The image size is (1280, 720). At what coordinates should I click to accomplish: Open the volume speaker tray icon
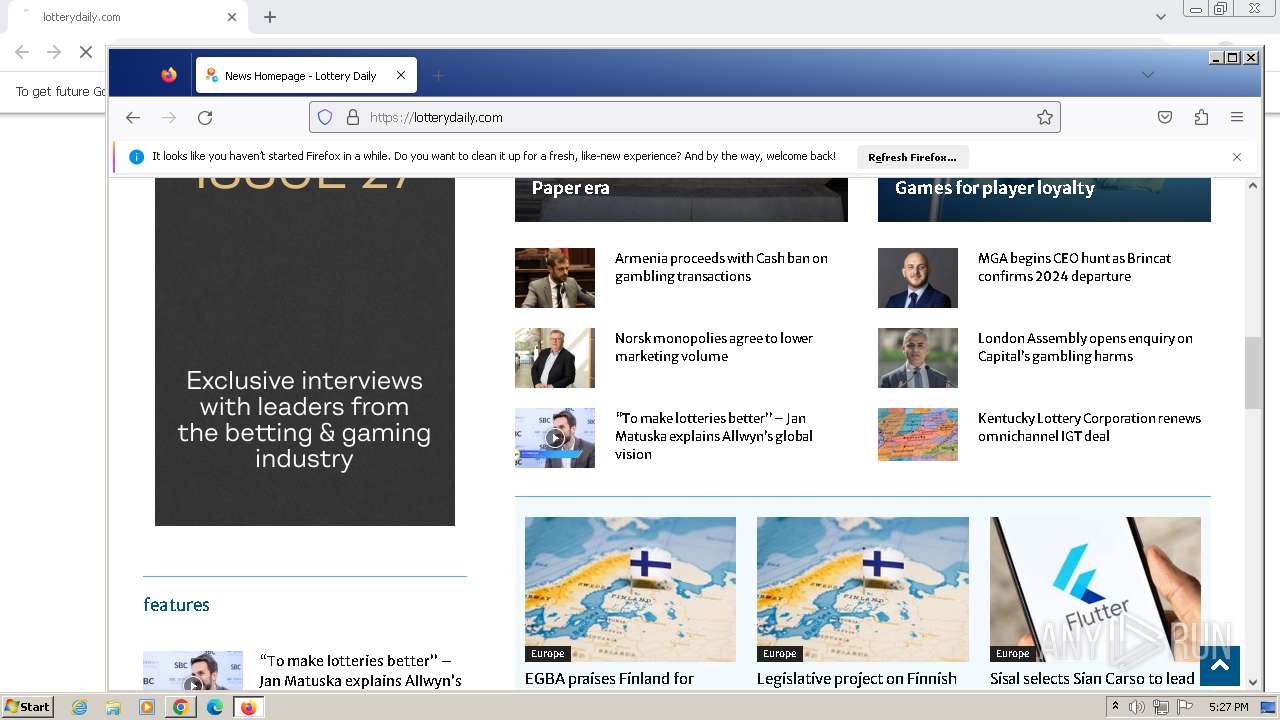pyautogui.click(x=1137, y=707)
